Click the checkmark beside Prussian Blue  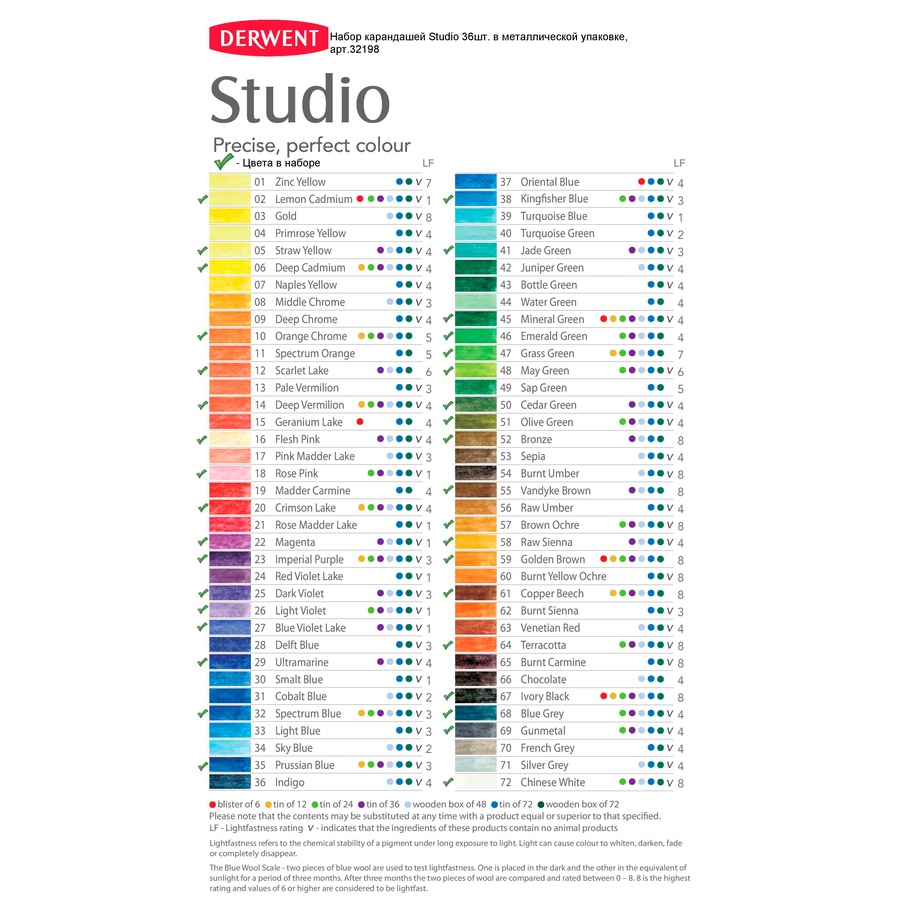coord(202,765)
